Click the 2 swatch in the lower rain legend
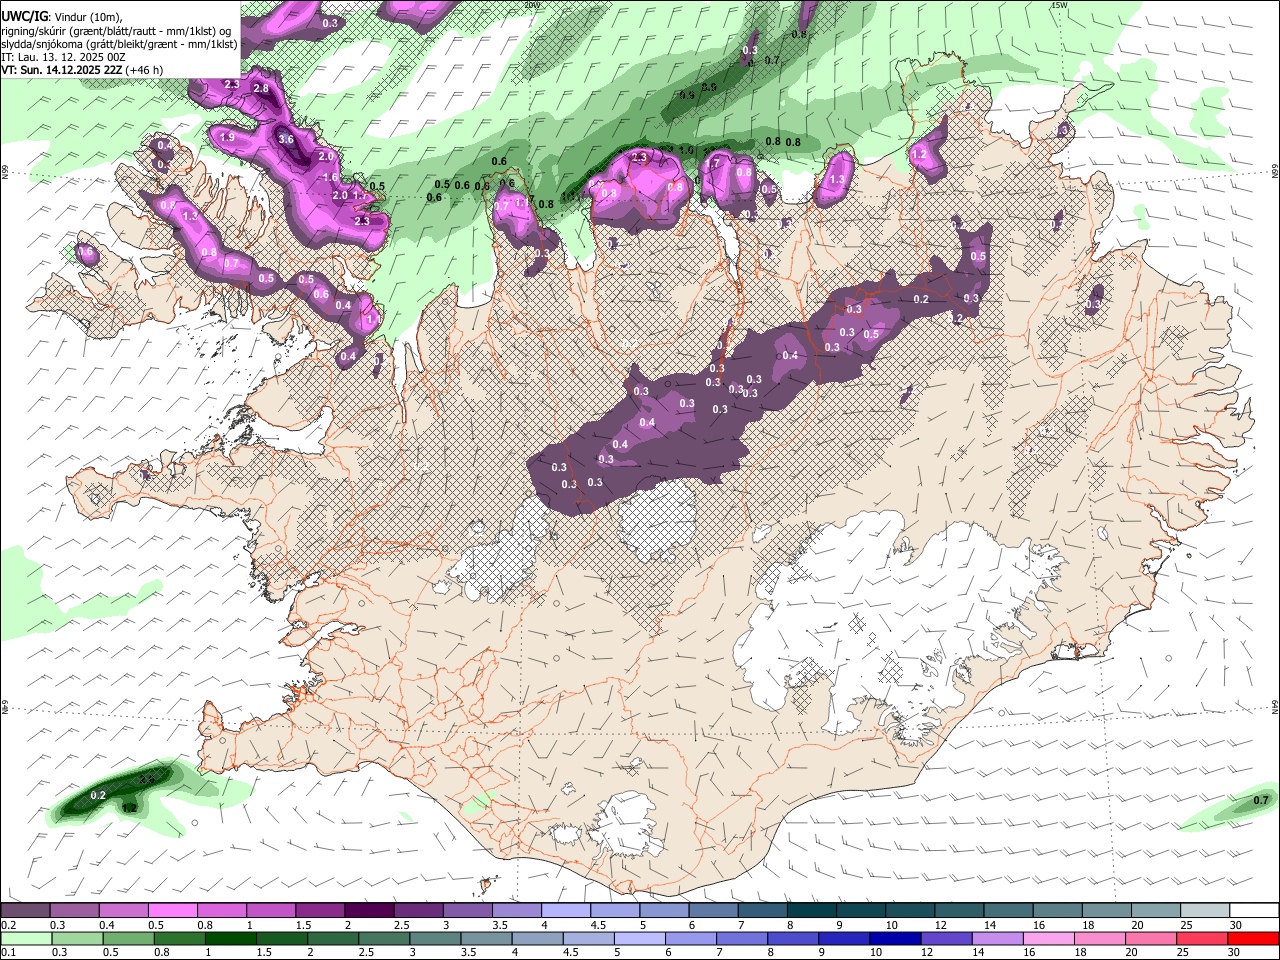Image resolution: width=1280 pixels, height=960 pixels. 332,938
